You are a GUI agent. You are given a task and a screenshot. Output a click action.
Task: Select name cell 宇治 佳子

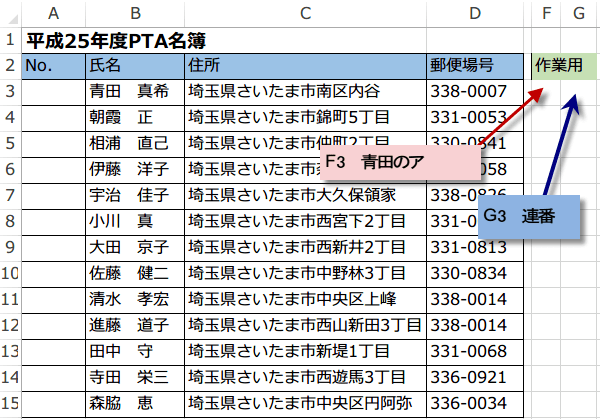pos(135,196)
